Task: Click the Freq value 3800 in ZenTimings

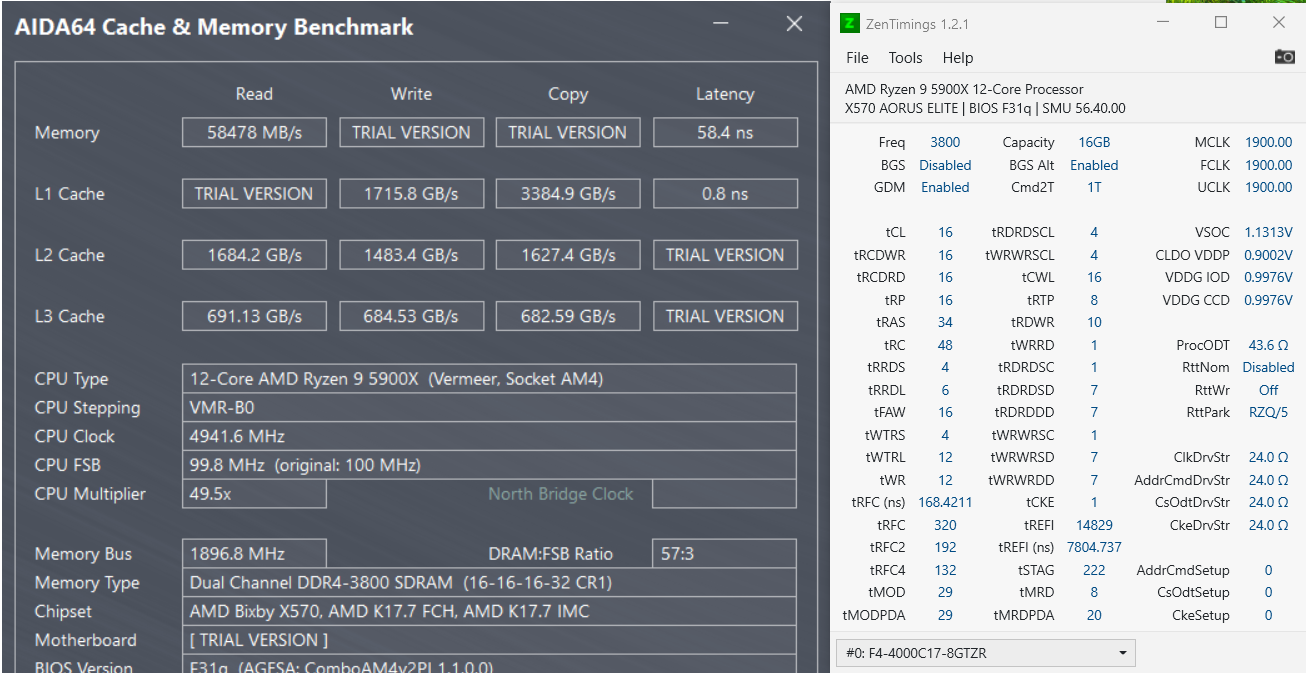Action: point(945,142)
